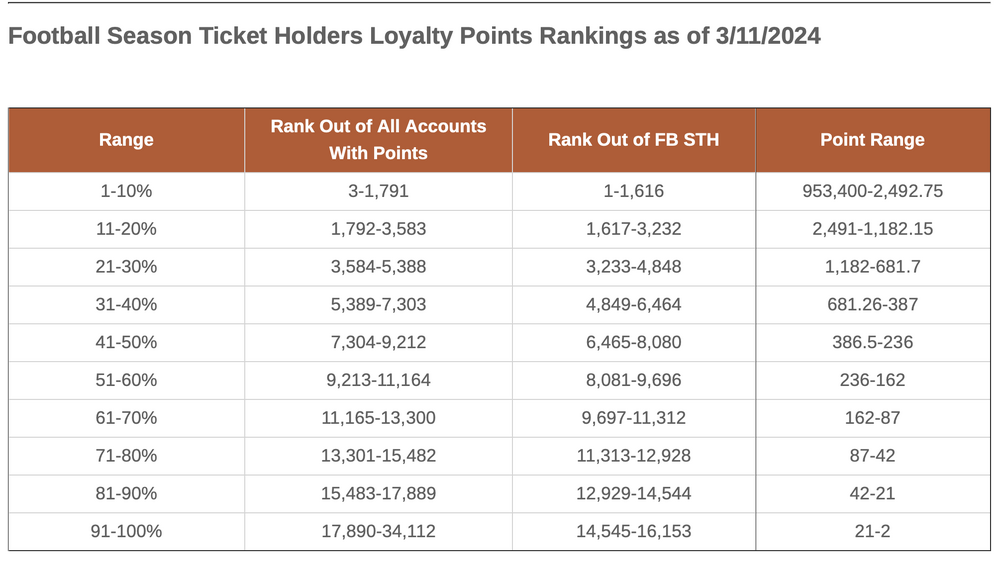Image resolution: width=1000 pixels, height=577 pixels.
Task: Select the 11-20% range cell
Action: click(126, 229)
